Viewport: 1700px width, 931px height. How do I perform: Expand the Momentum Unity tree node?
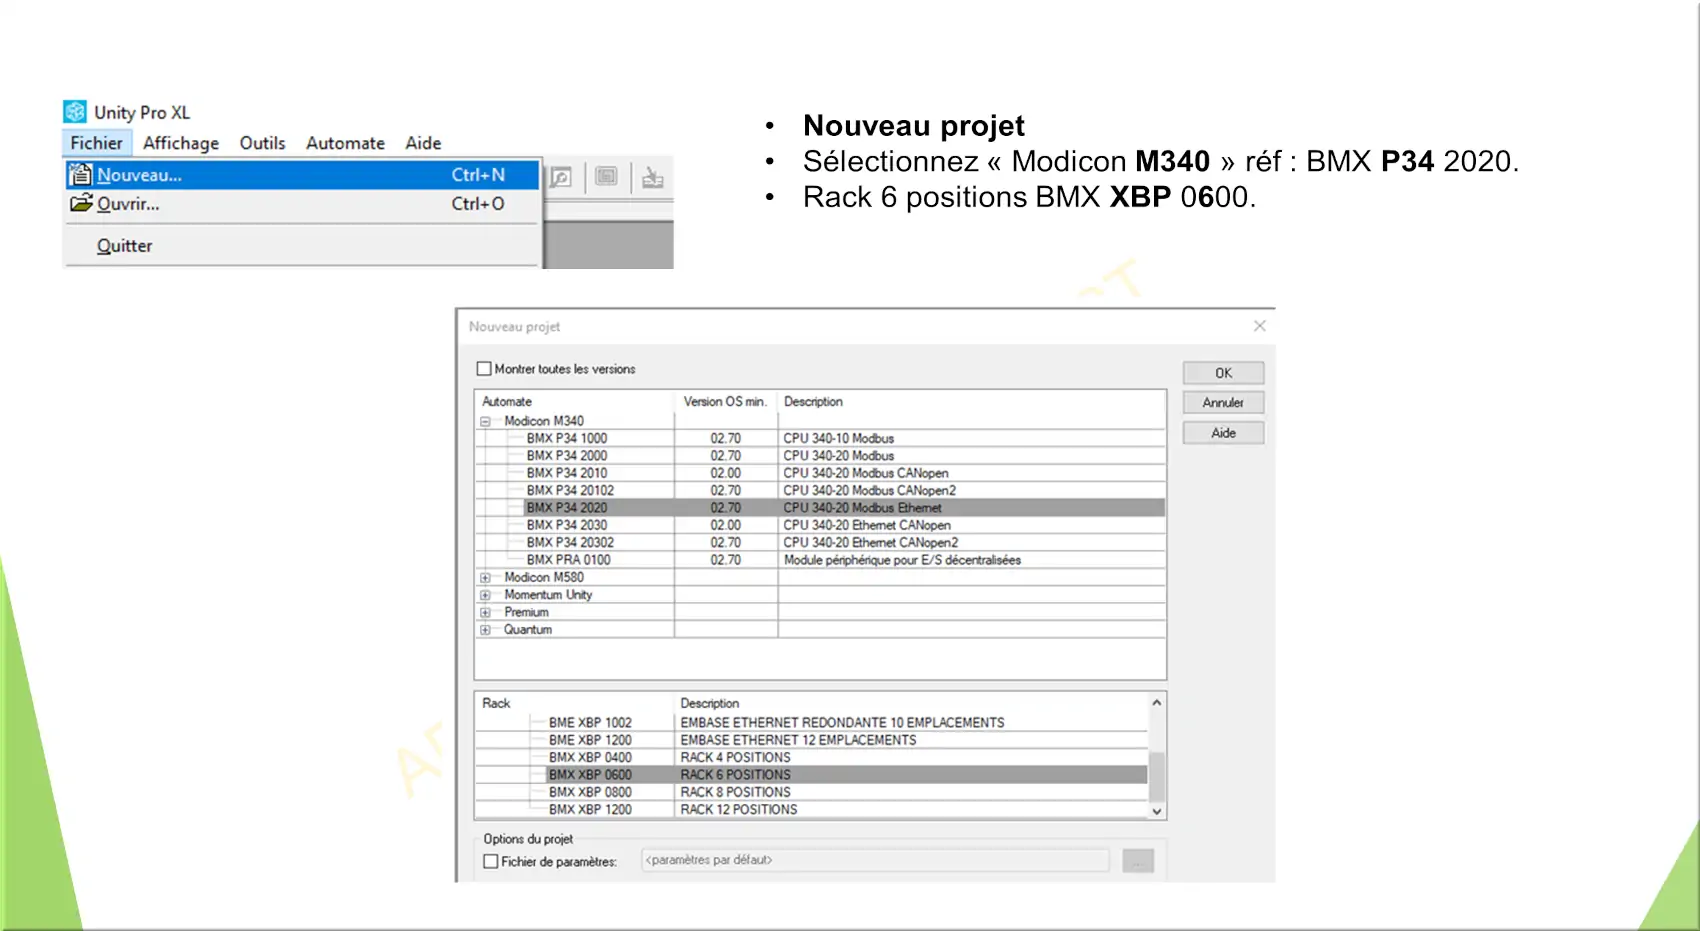[485, 595]
